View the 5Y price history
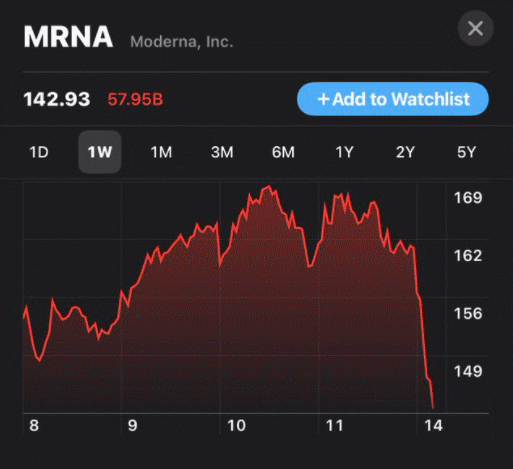514x469 pixels. click(466, 152)
